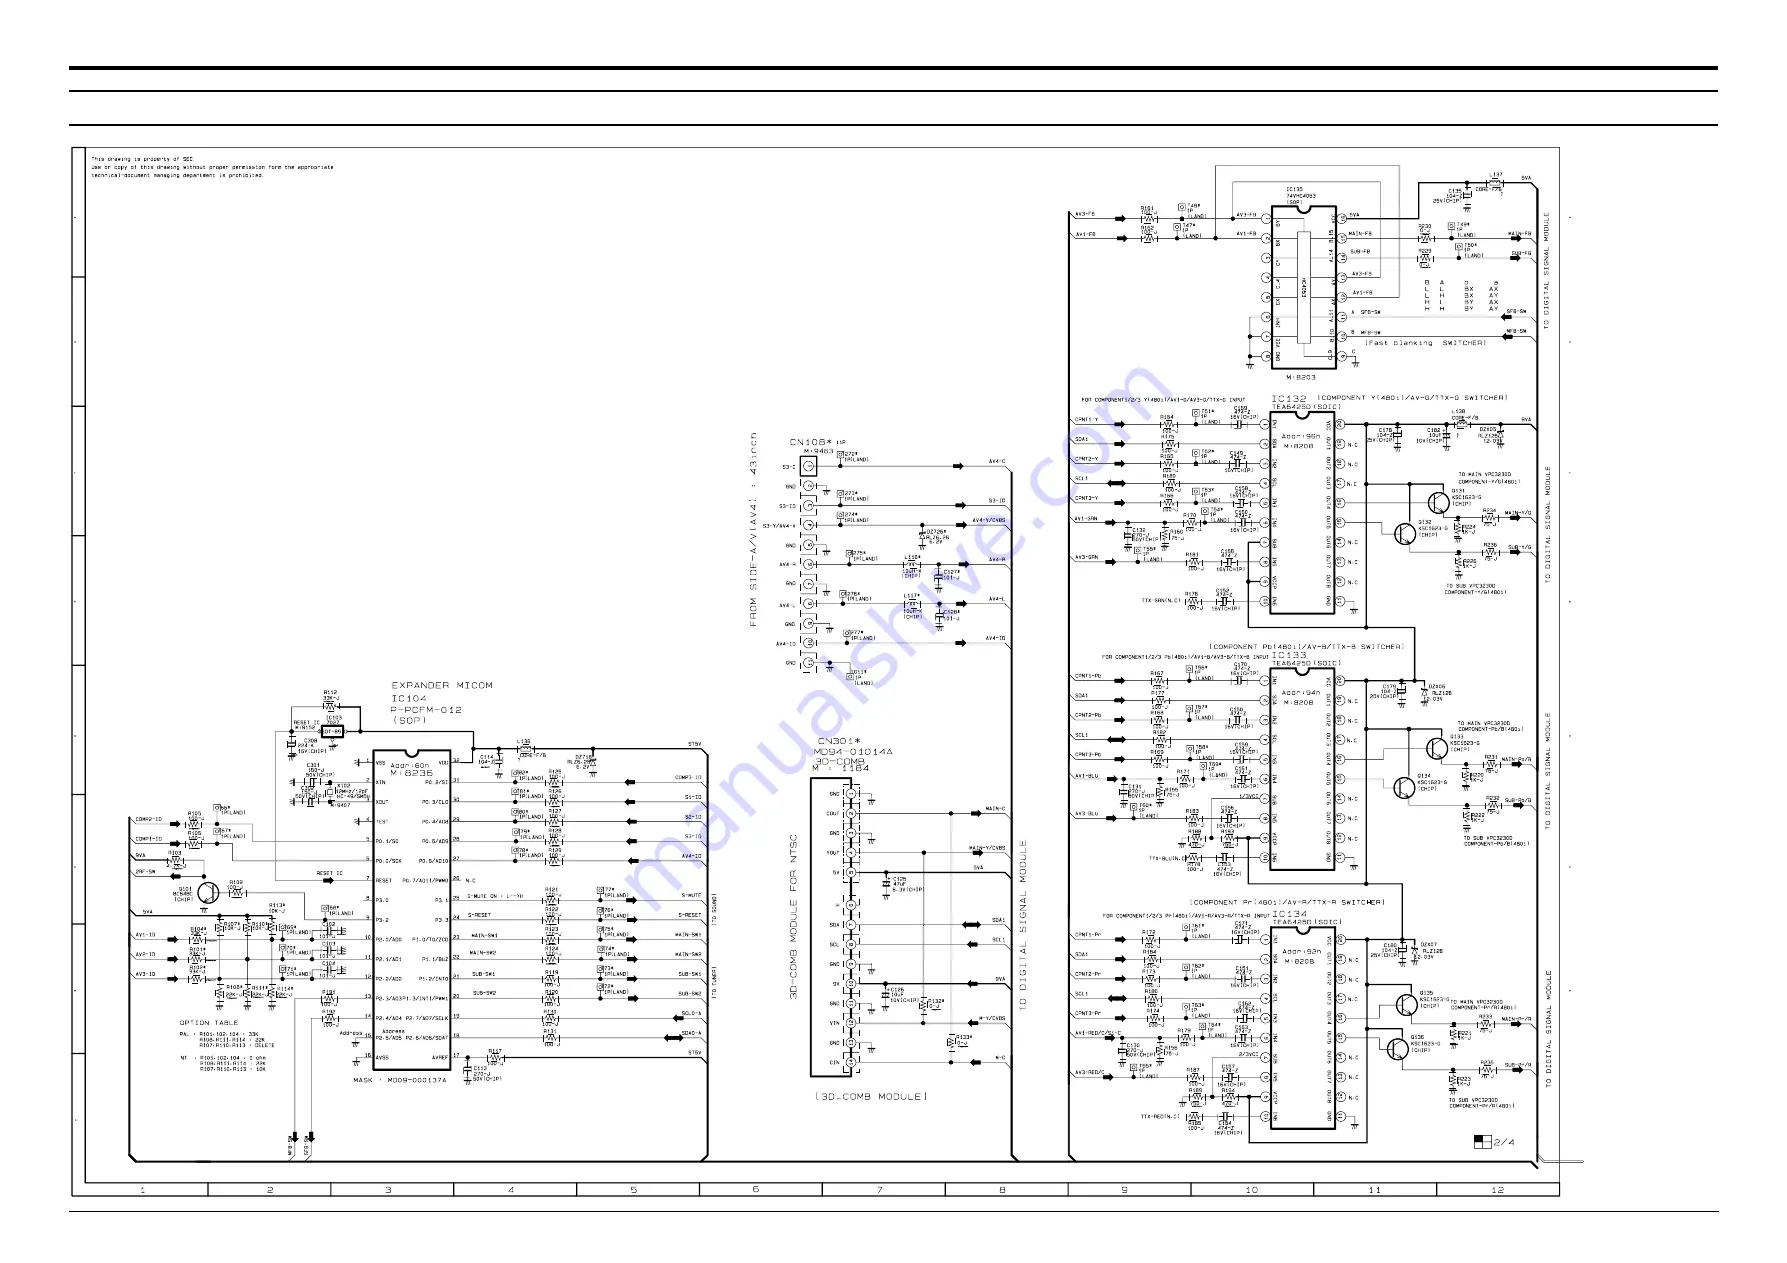Screen dimensions: 1787x1263
Task: Click the 'OPTION TABLE' heading
Action: pyautogui.click(x=209, y=1023)
